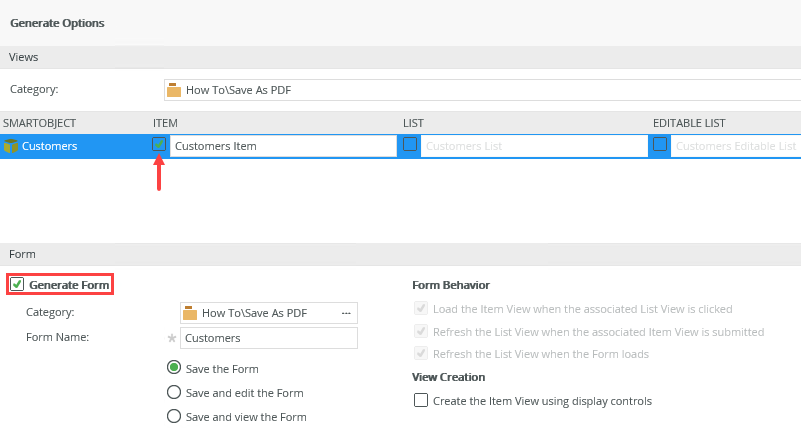Click the Customers SmartObject cube icon
801x437 pixels.
point(11,146)
